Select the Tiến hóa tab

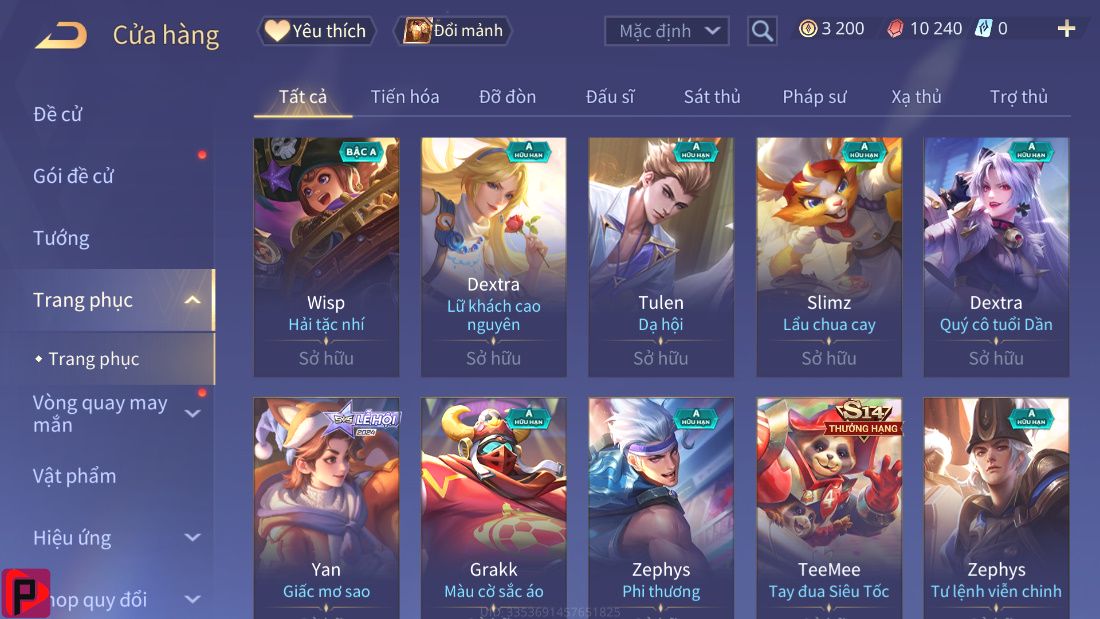(405, 97)
